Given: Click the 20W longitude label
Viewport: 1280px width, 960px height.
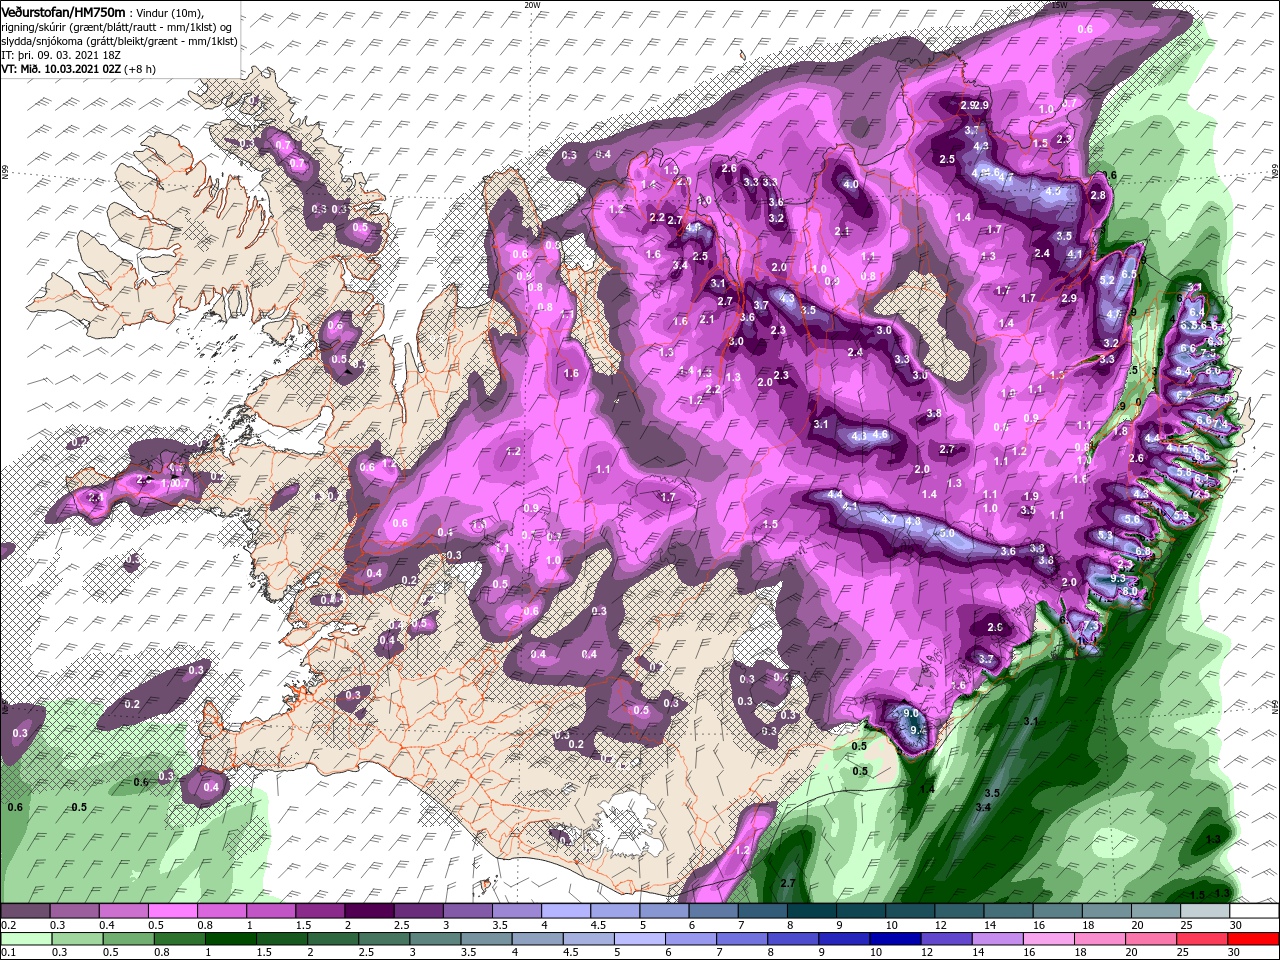Looking at the screenshot, I should coord(532,5).
